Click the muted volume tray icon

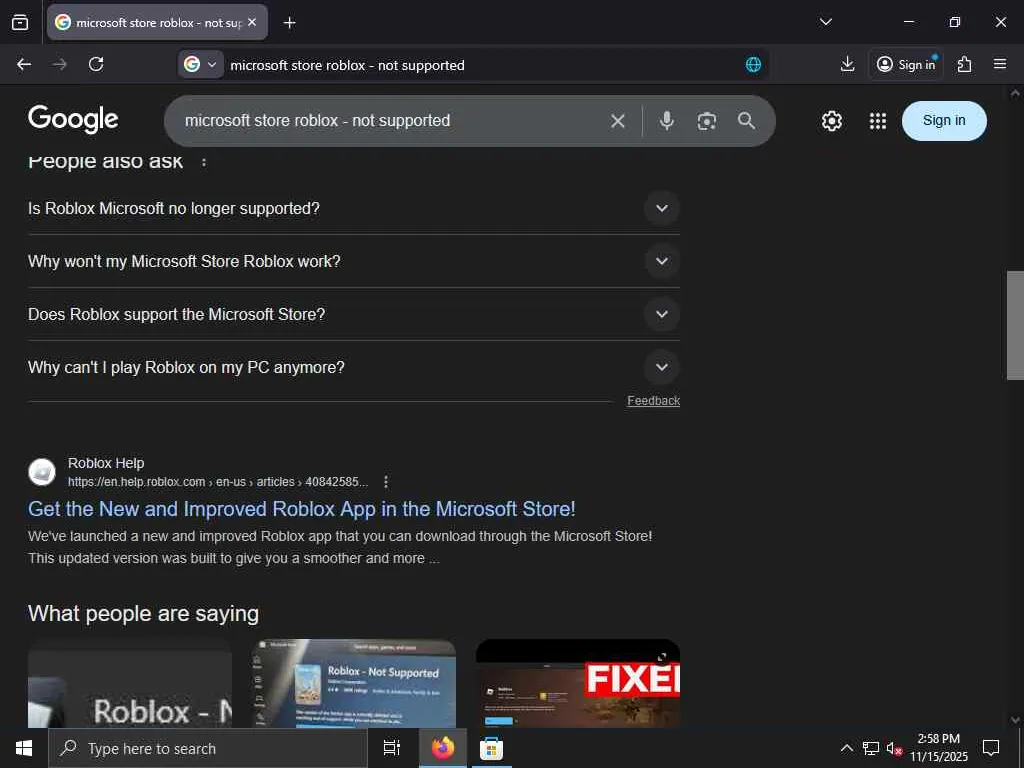(894, 748)
